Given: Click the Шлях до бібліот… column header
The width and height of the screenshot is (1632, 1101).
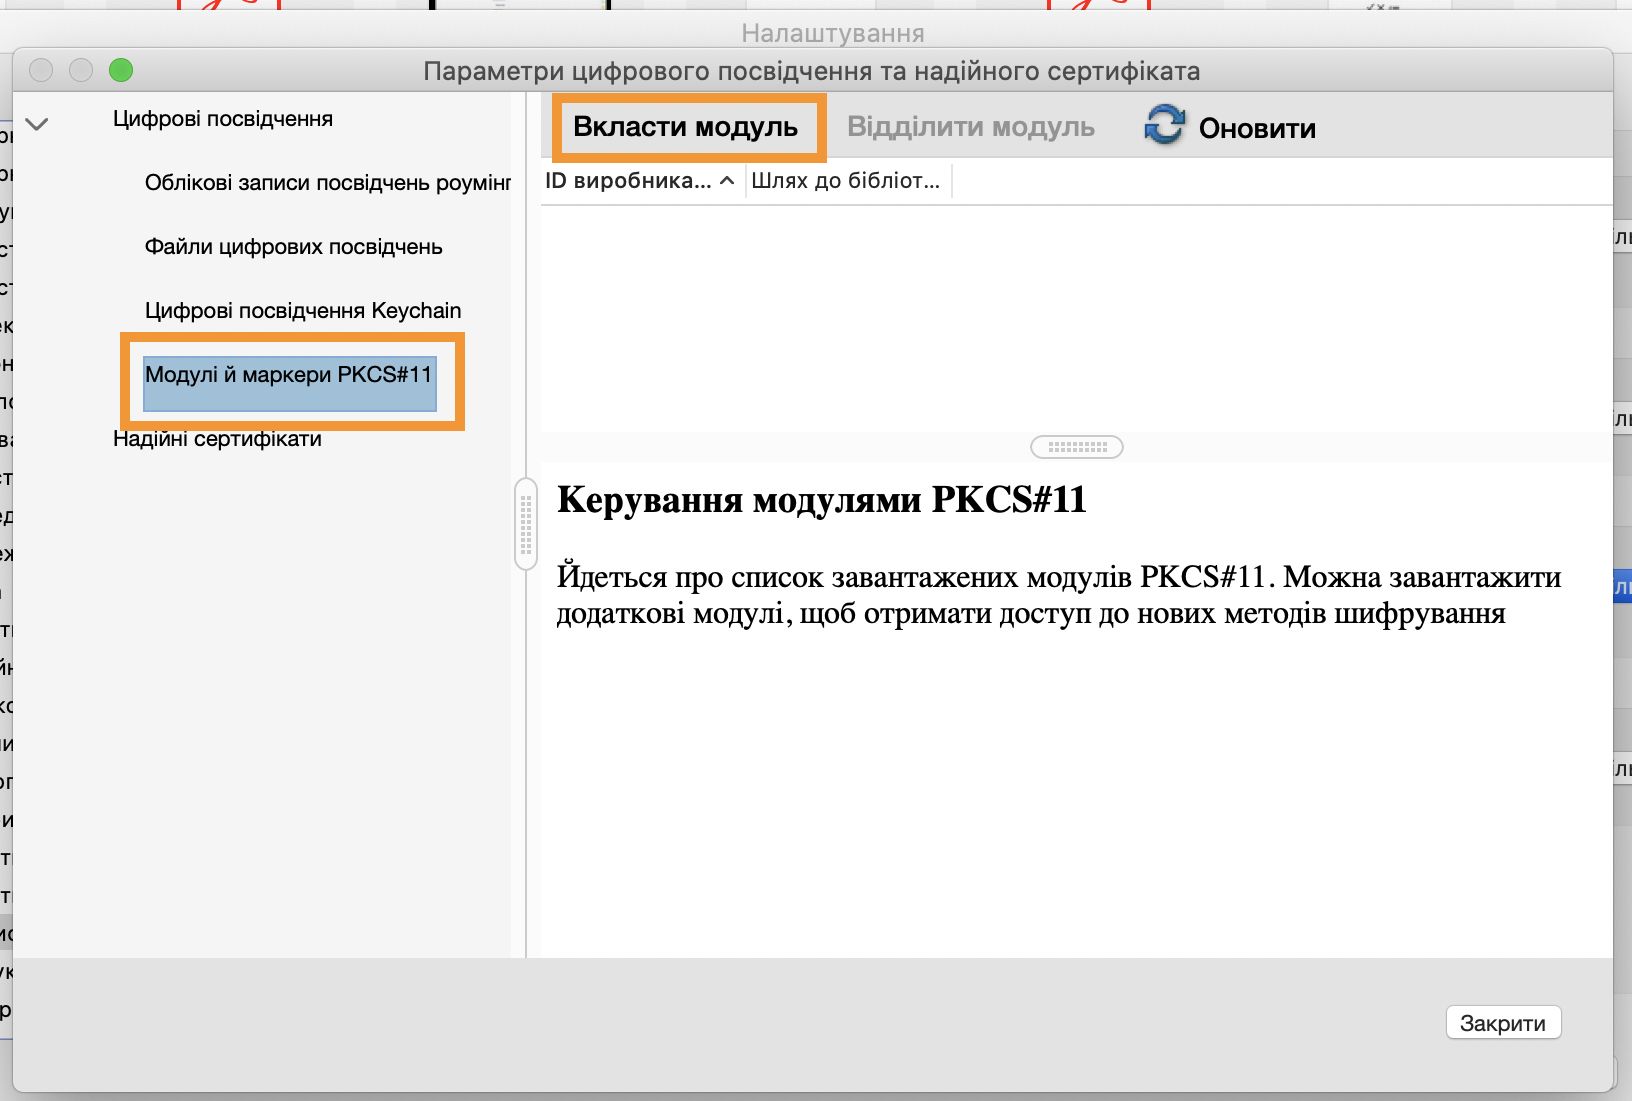Looking at the screenshot, I should click(x=847, y=181).
